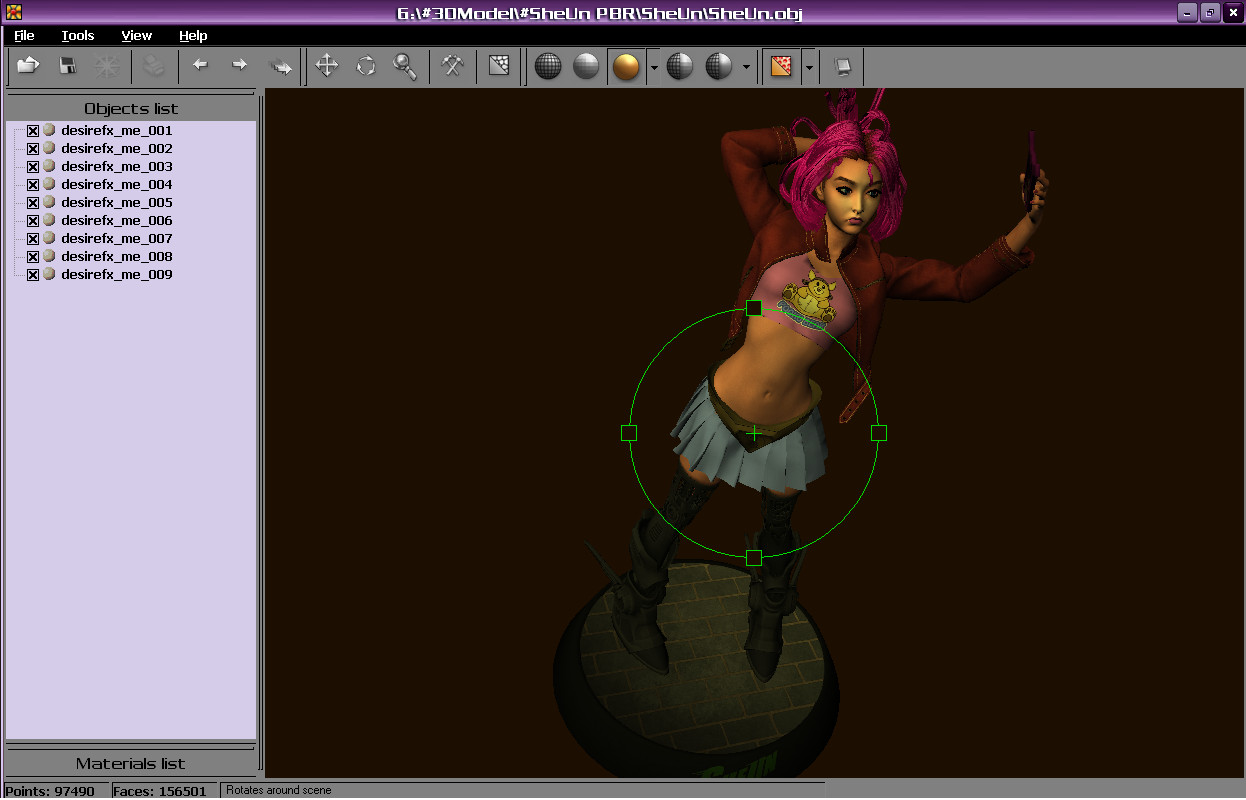The image size is (1246, 800).
Task: Open dropdown next to gold sphere
Action: [653, 67]
